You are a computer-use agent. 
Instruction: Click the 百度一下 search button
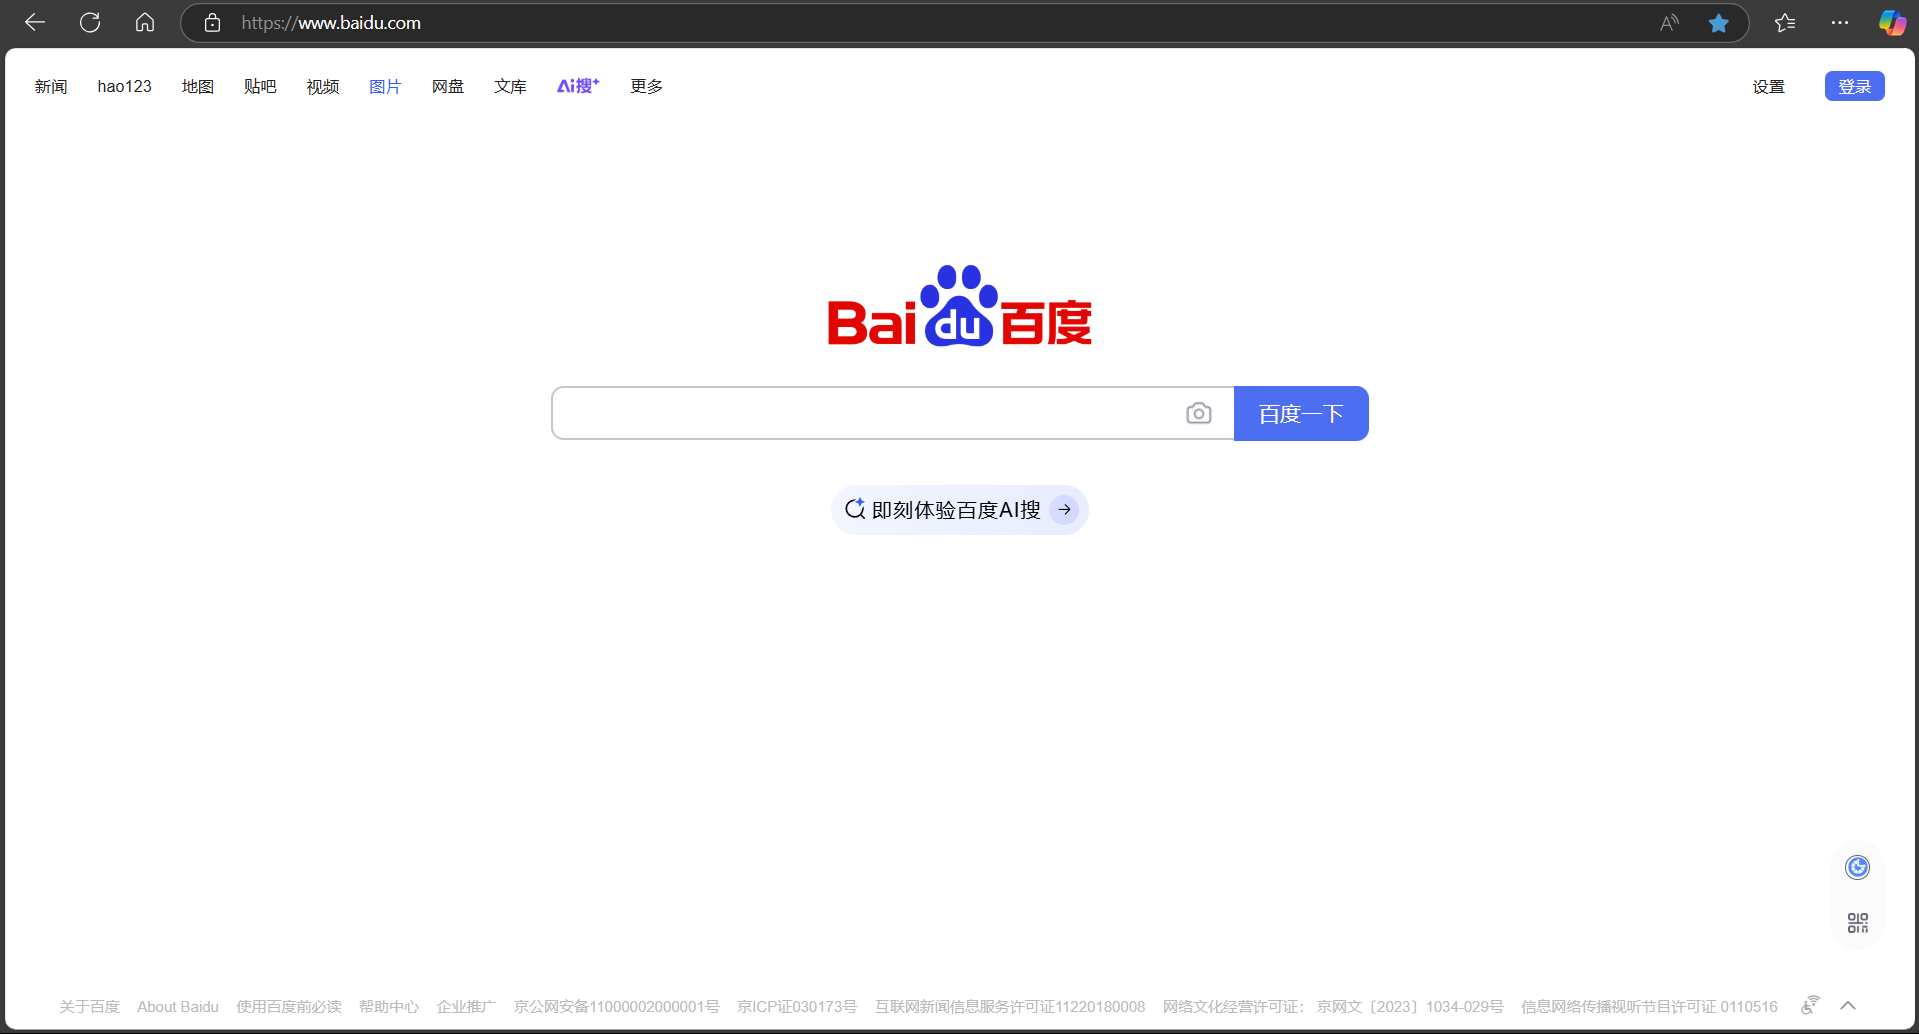pyautogui.click(x=1301, y=413)
